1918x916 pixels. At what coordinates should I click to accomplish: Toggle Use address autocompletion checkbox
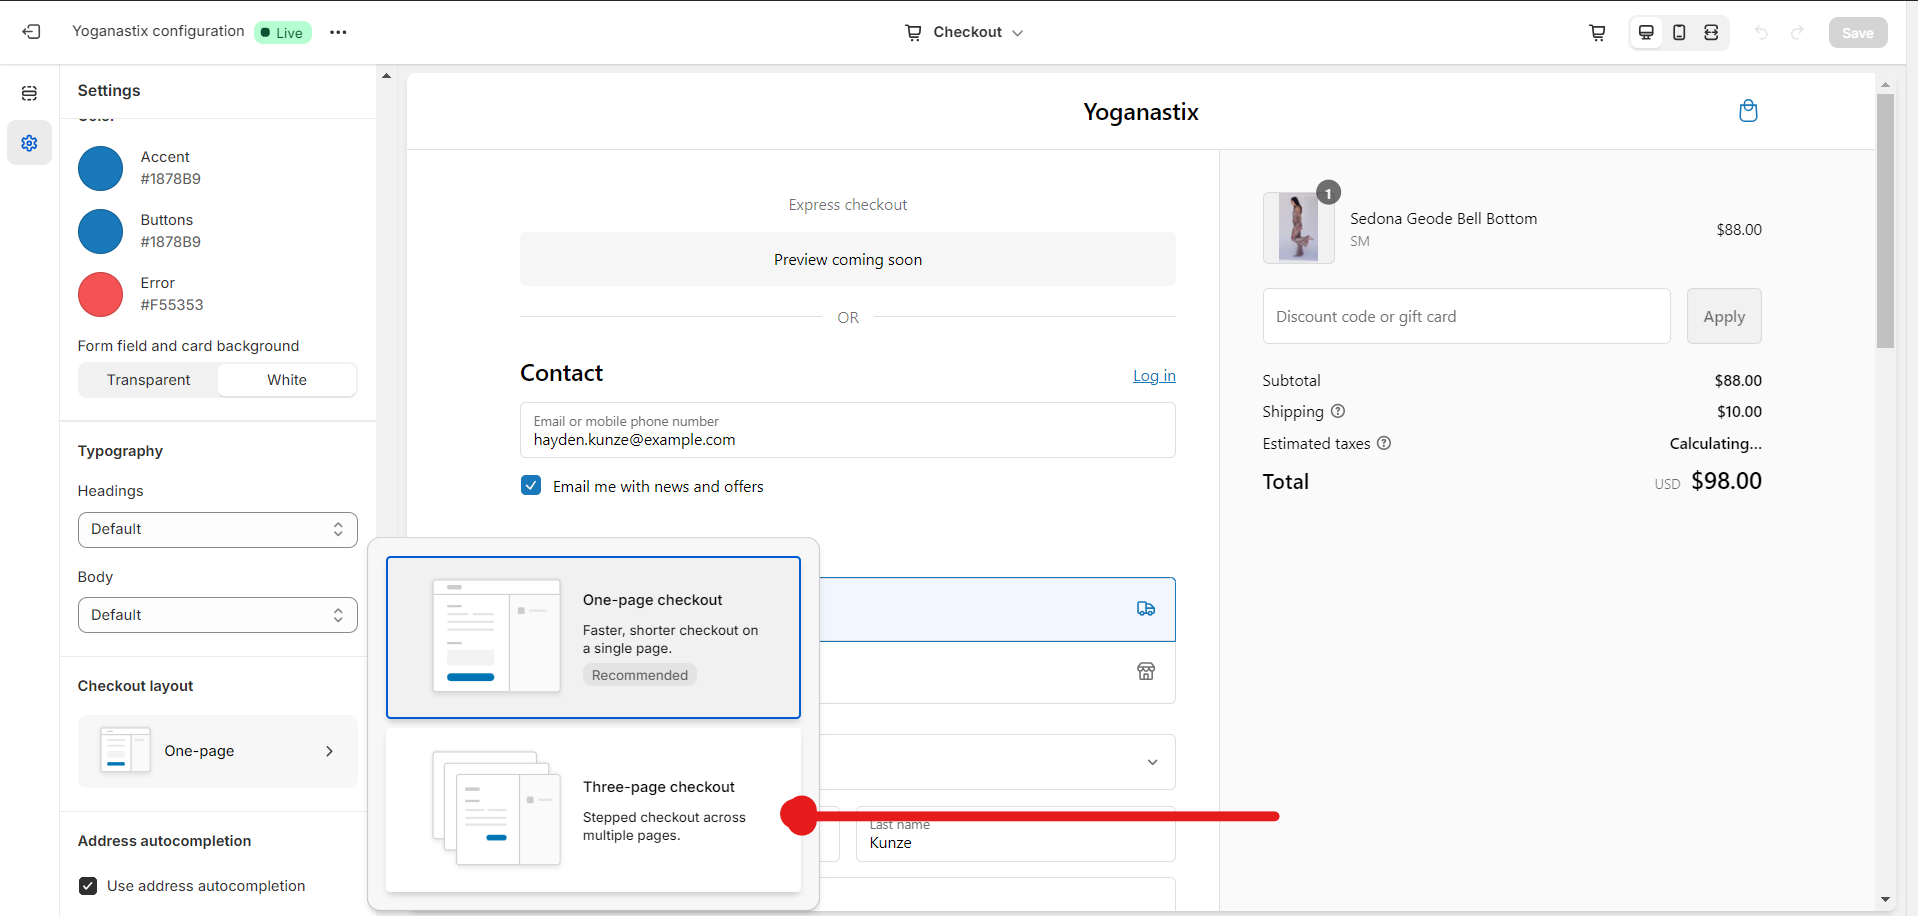coord(88,886)
